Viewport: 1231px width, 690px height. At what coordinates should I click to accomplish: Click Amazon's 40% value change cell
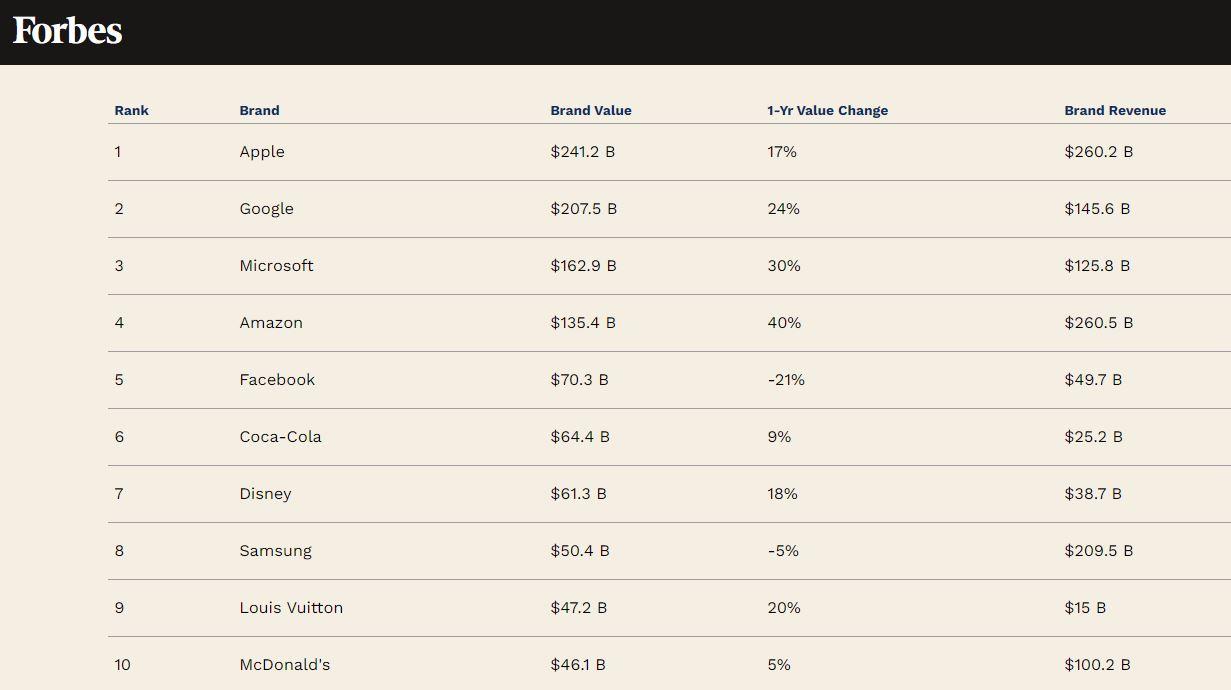click(784, 323)
